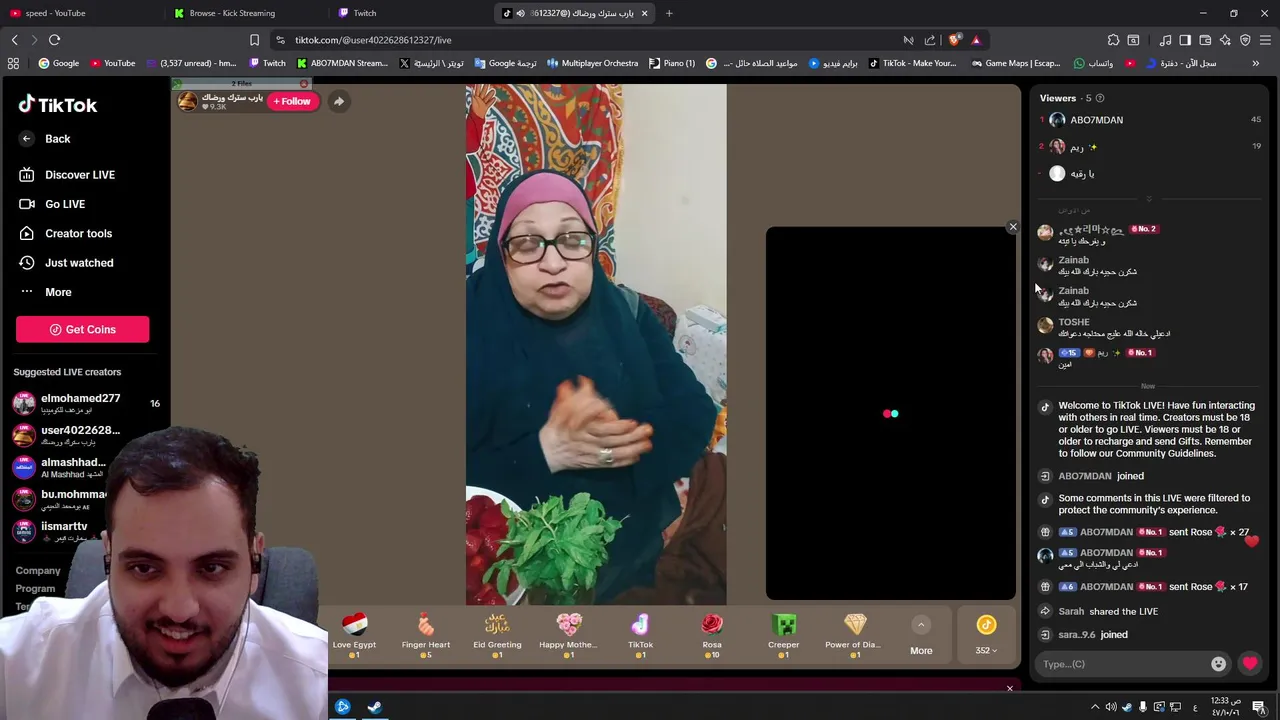Send the TikTok gift
The image size is (1280, 720).
coord(640,634)
